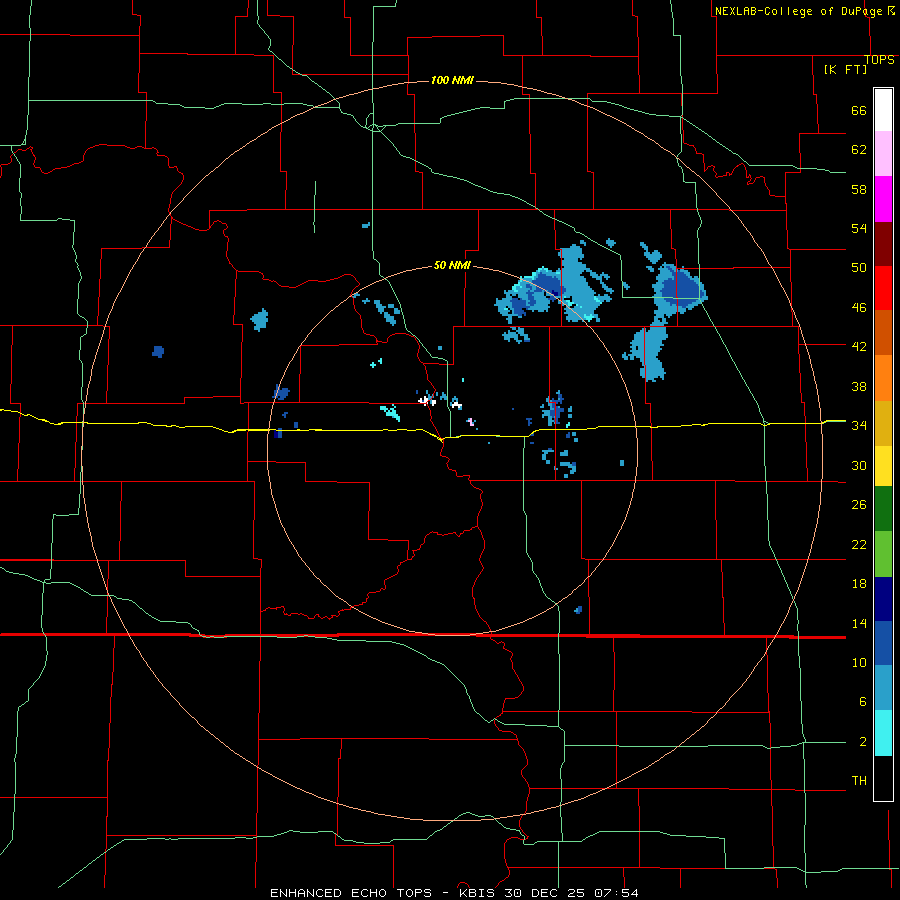This screenshot has width=900, height=900.
Task: Click the orange swatch near 38
Action: tap(883, 378)
